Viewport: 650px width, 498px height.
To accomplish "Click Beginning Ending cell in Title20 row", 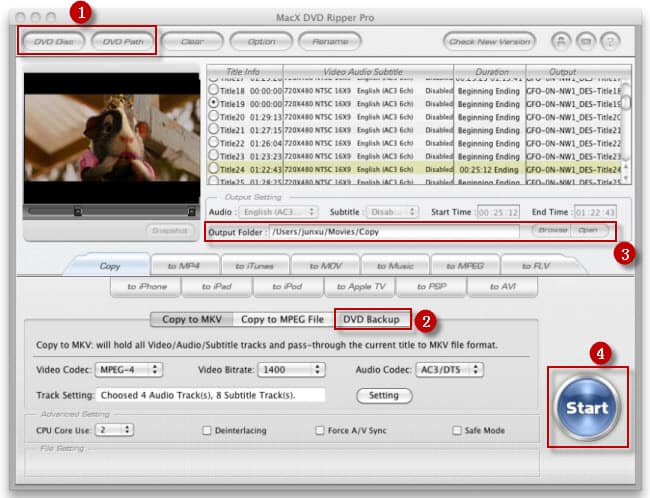I will click(489, 117).
